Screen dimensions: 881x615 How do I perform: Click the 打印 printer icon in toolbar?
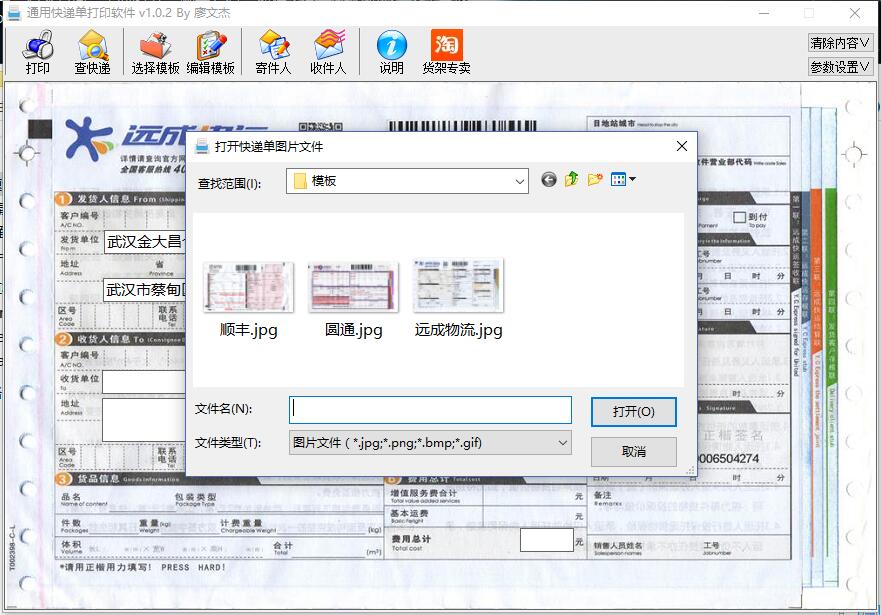[x=38, y=52]
